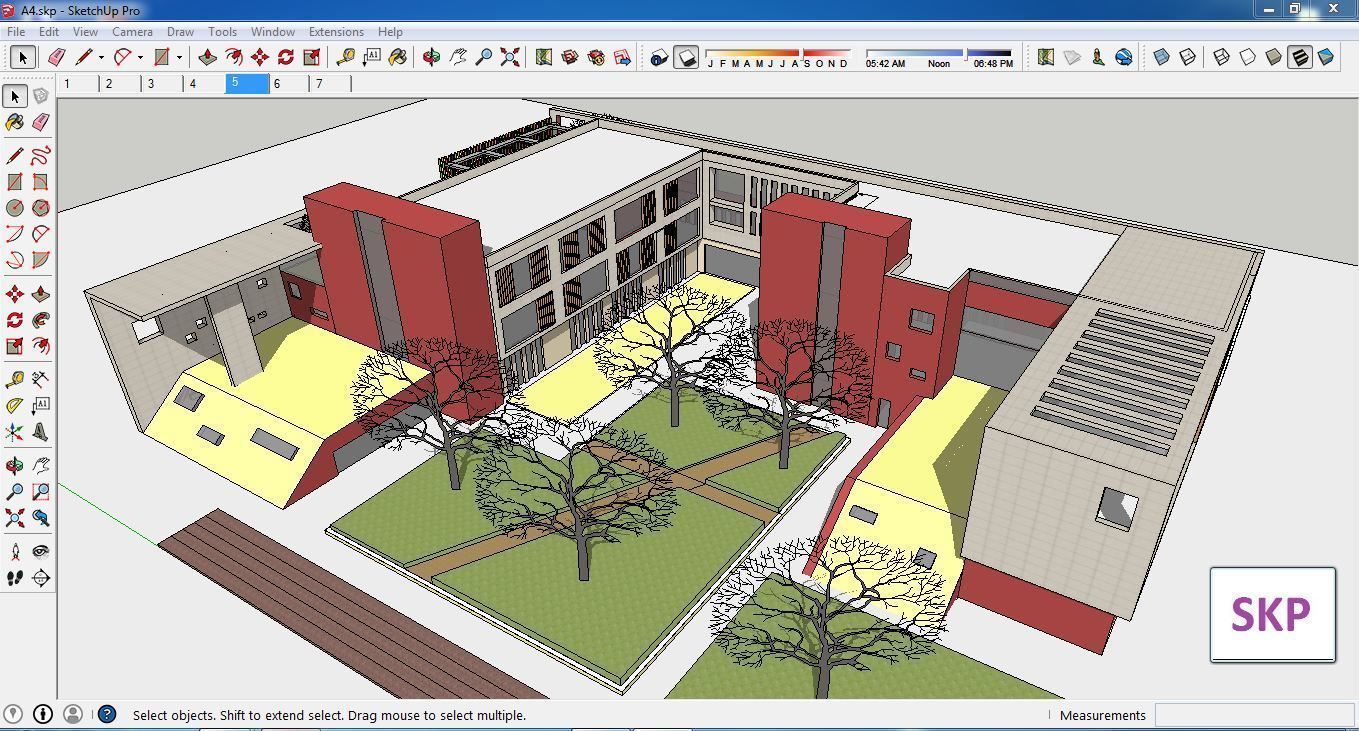Activate Zoom Window tool in left toolbar
Screen dimensions: 1359x731
click(x=40, y=491)
